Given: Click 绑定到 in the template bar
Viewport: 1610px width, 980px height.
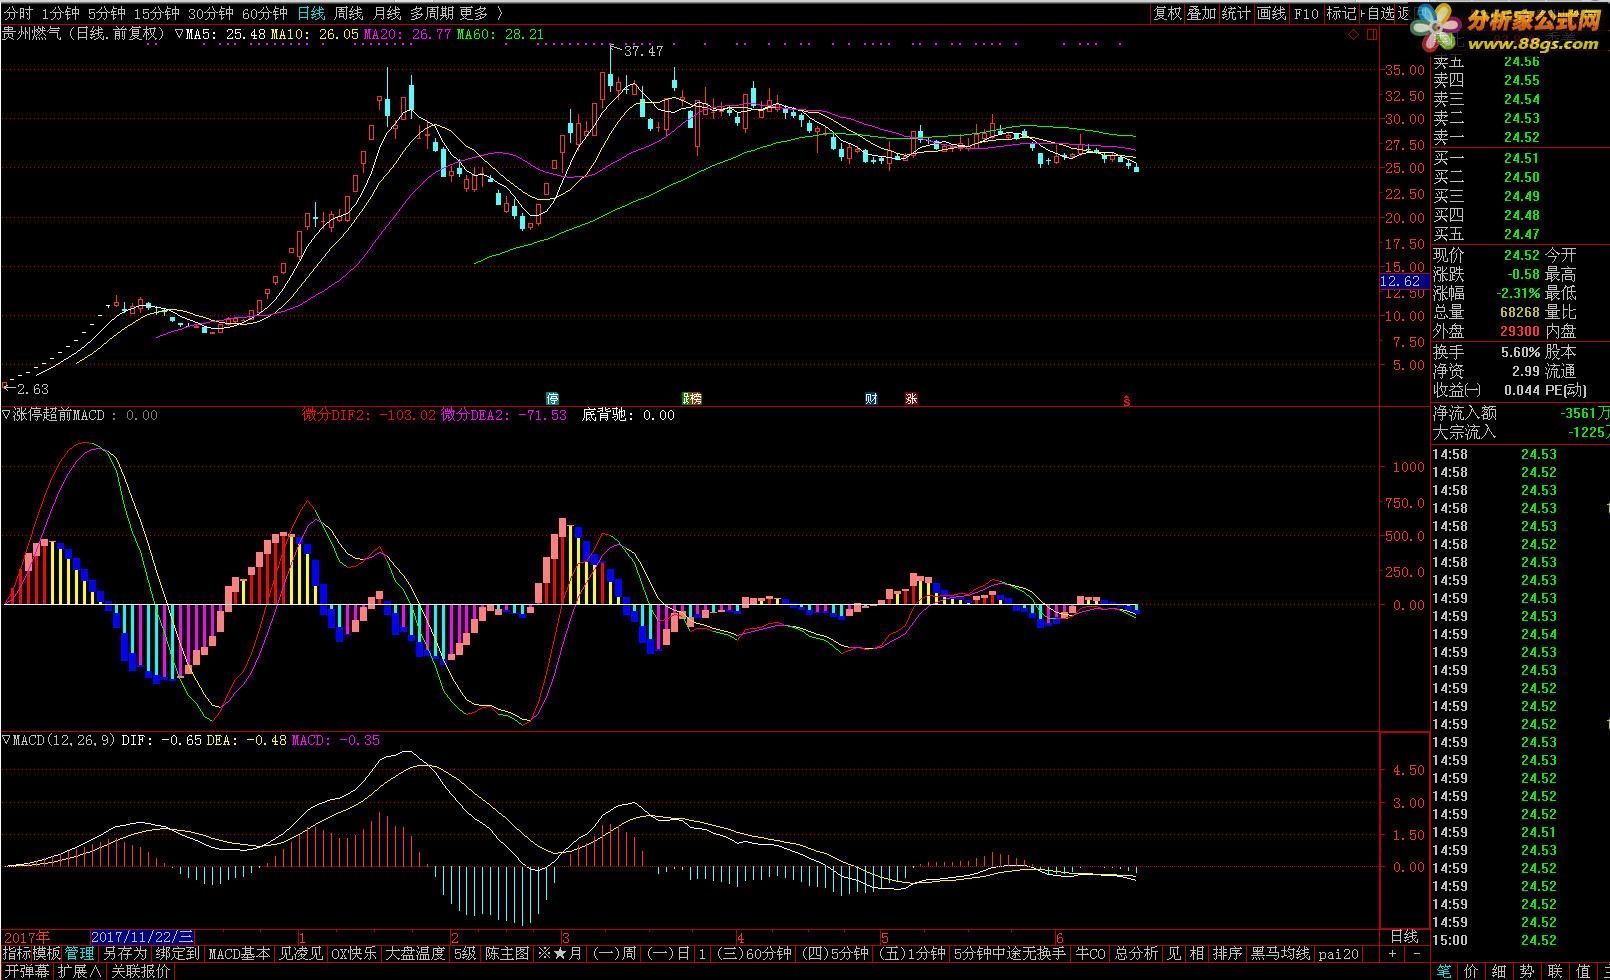Looking at the screenshot, I should point(178,954).
